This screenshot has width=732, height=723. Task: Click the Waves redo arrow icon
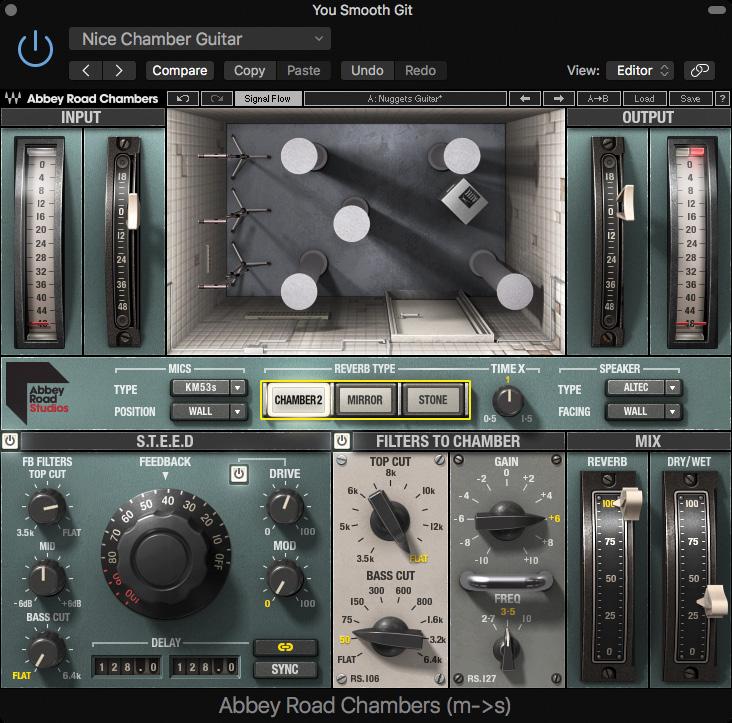pos(217,98)
